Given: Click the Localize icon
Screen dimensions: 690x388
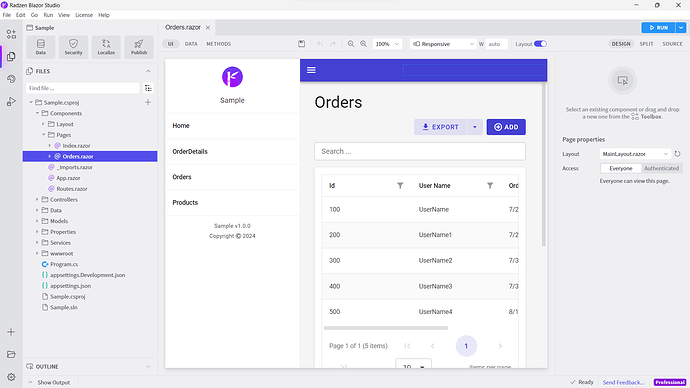Looking at the screenshot, I should [106, 47].
